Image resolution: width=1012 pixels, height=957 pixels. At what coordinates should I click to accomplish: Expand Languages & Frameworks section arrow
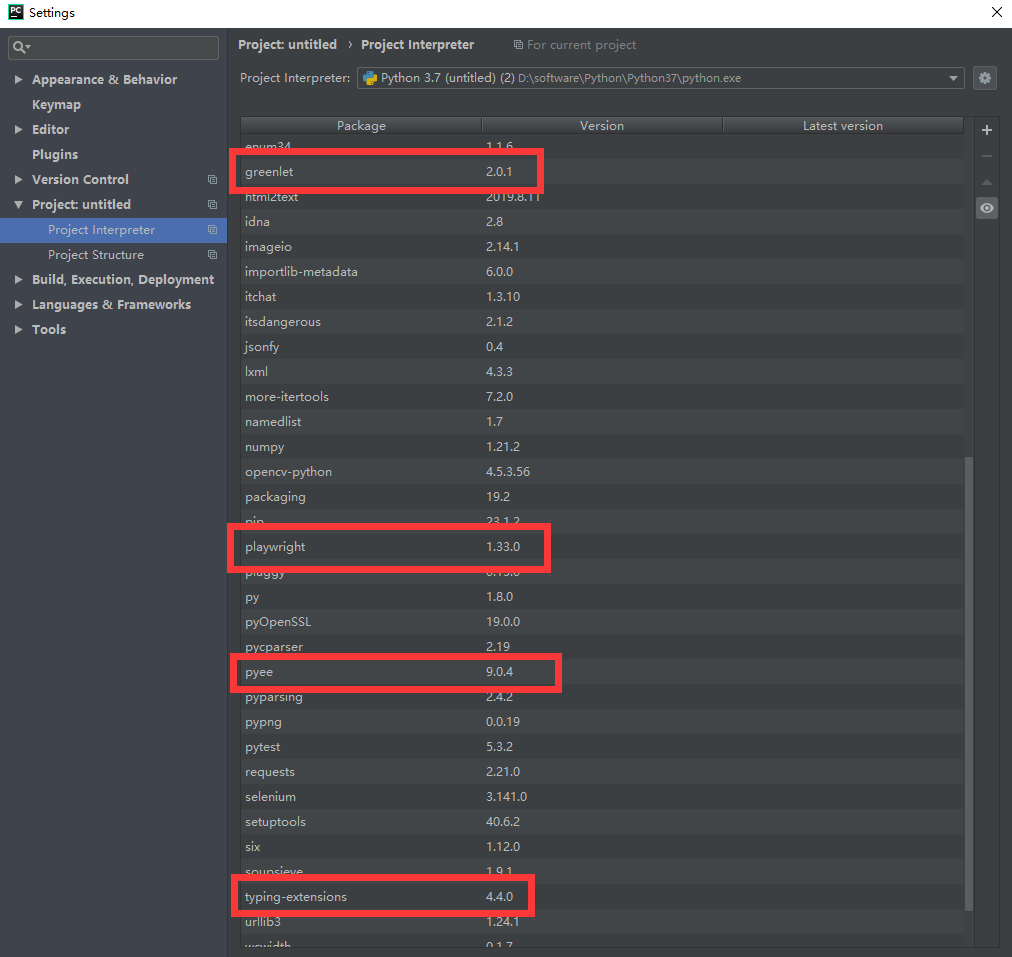click(x=18, y=305)
